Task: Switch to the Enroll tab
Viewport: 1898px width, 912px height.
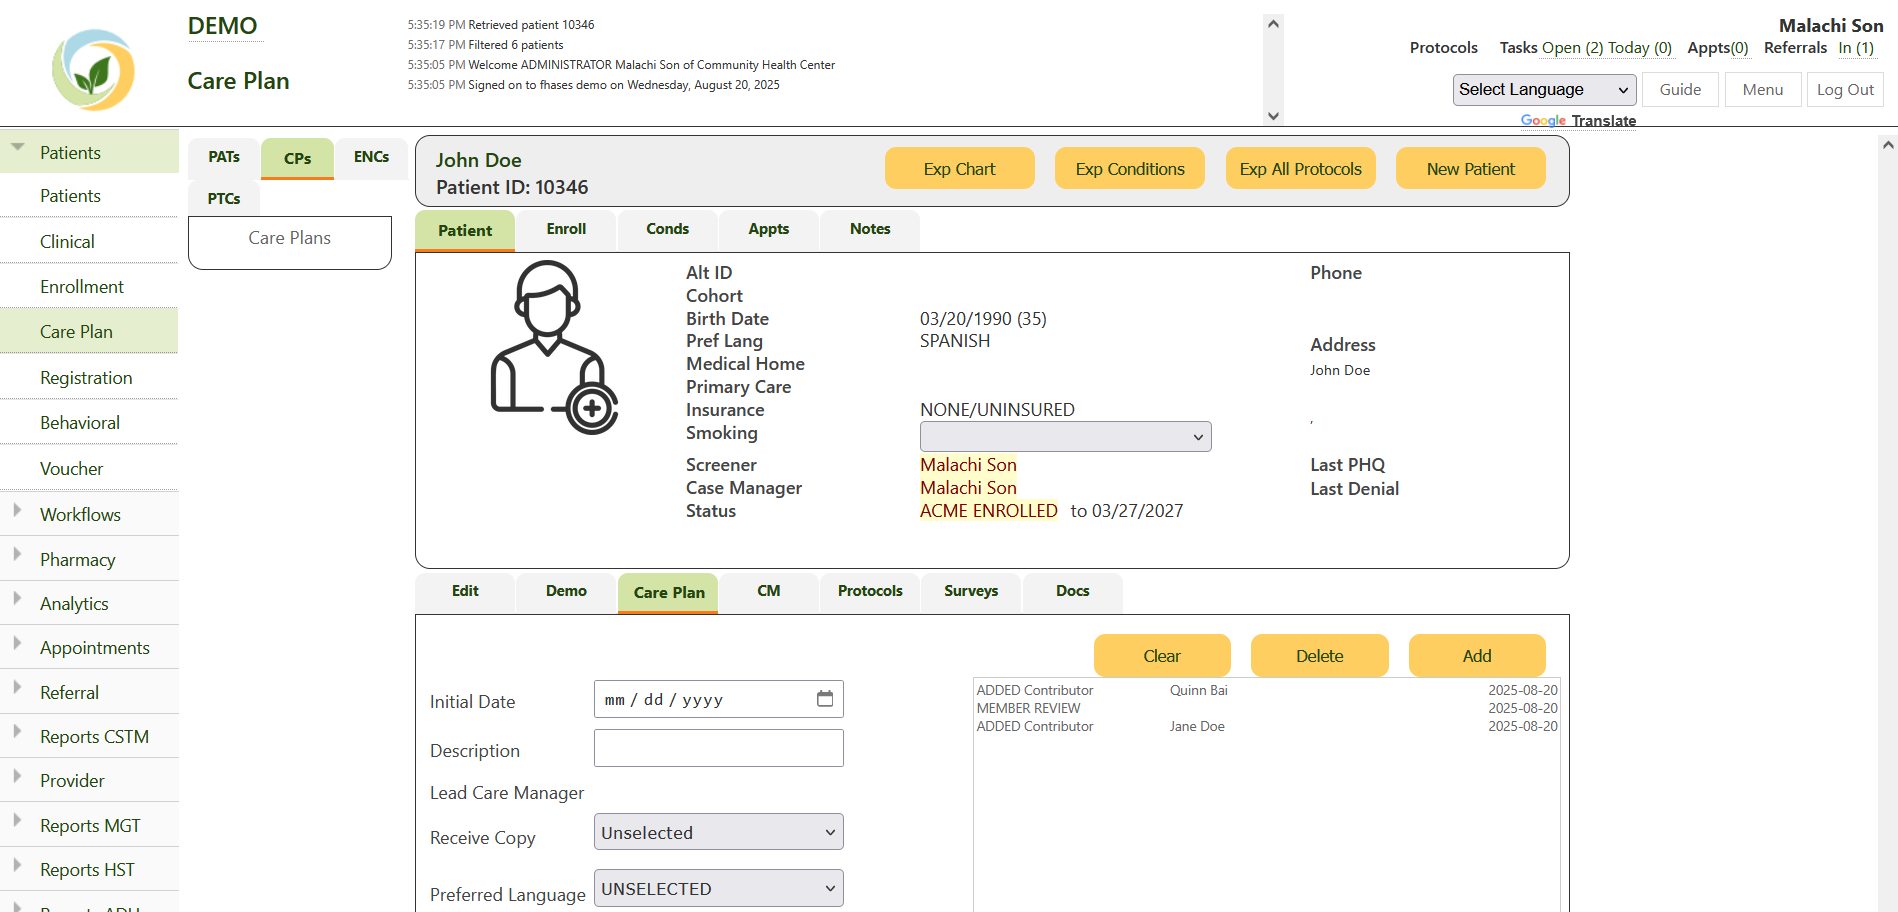Action: [566, 229]
